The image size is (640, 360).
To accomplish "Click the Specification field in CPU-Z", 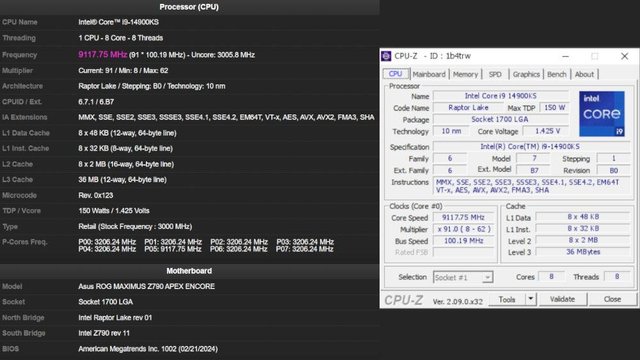I will [530, 147].
